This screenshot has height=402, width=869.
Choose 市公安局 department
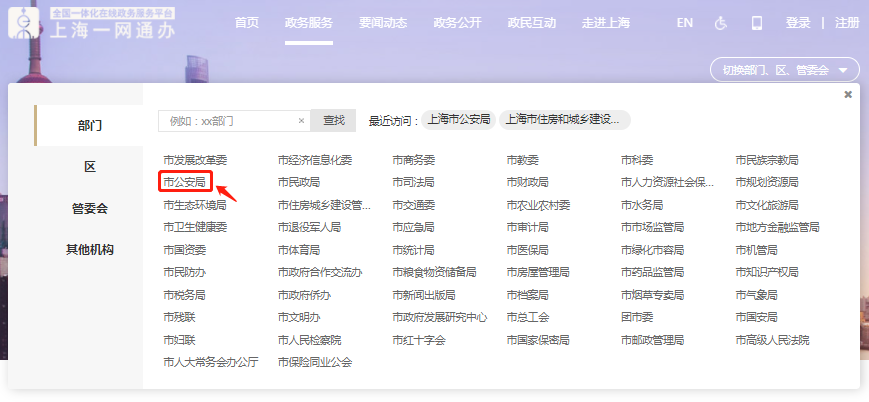[185, 182]
